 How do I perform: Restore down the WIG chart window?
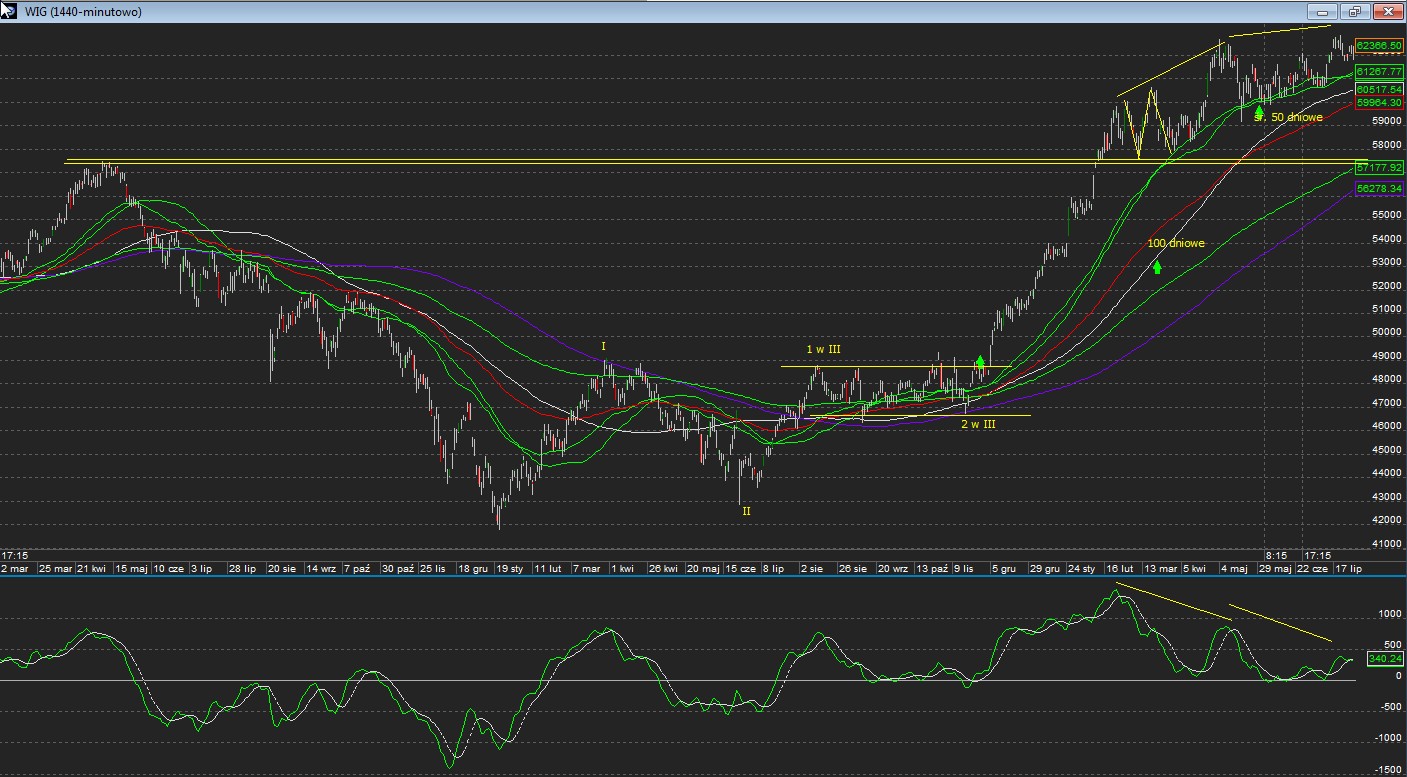1355,12
